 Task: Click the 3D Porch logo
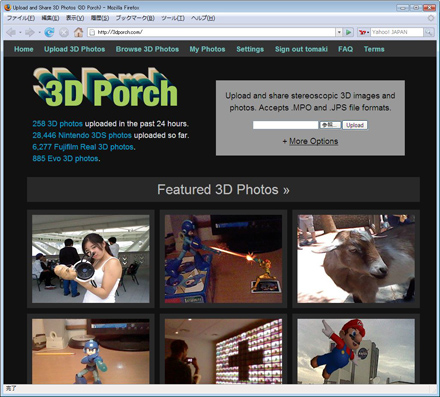(105, 87)
